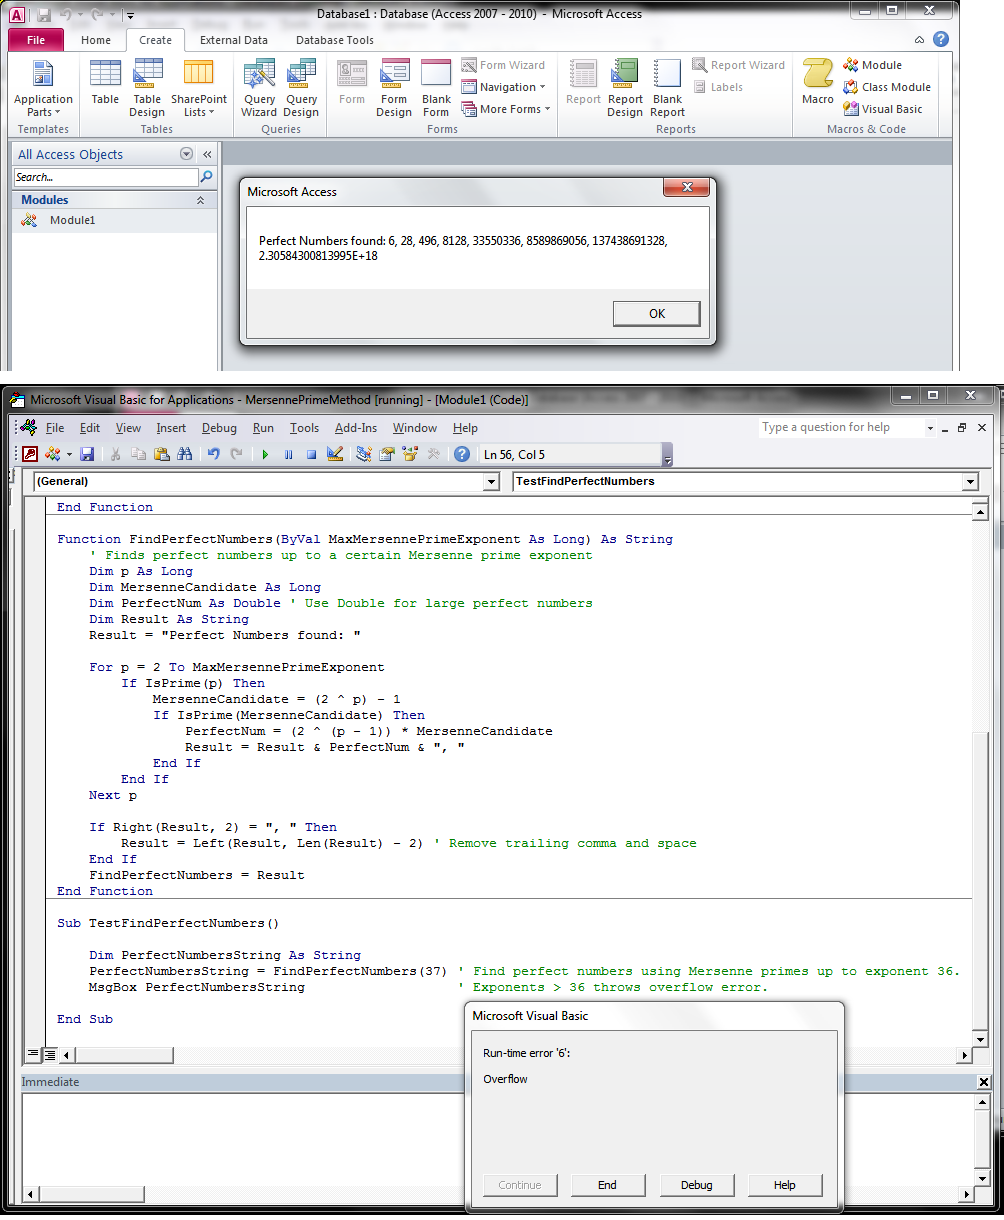Click the Break pause icon in VBA toolbar
1004x1220 pixels.
coord(288,455)
